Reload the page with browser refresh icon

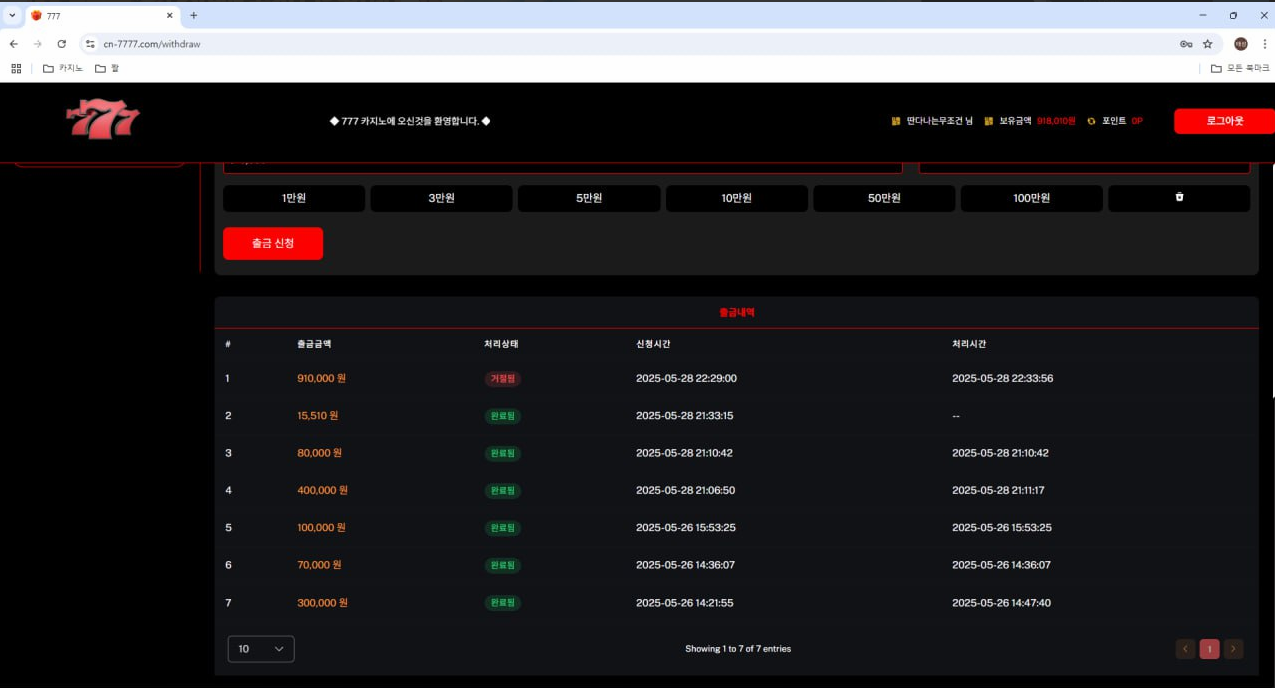click(x=62, y=44)
